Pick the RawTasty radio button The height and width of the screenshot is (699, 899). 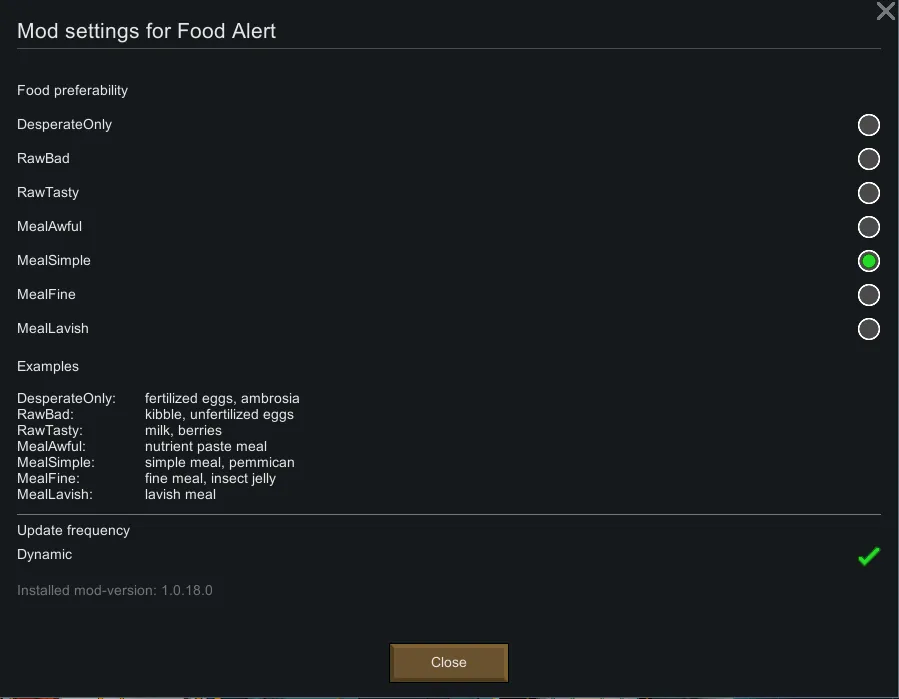868,193
